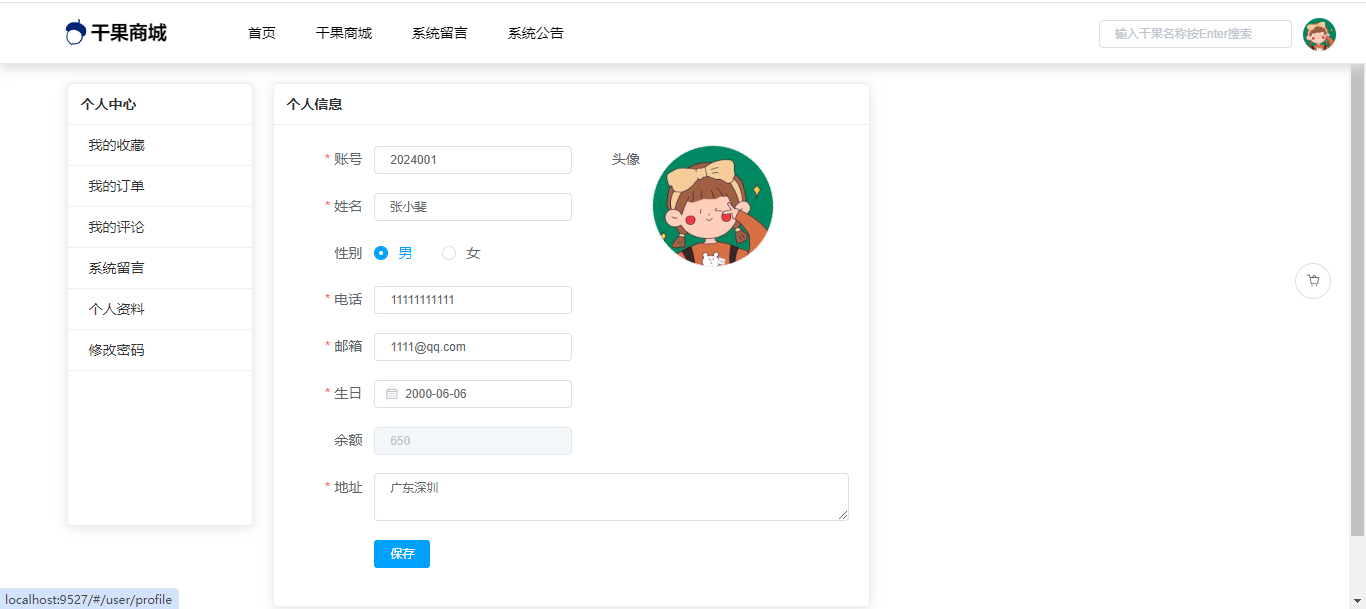Go to 首页 in top navigation
The width and height of the screenshot is (1366, 609).
(262, 33)
